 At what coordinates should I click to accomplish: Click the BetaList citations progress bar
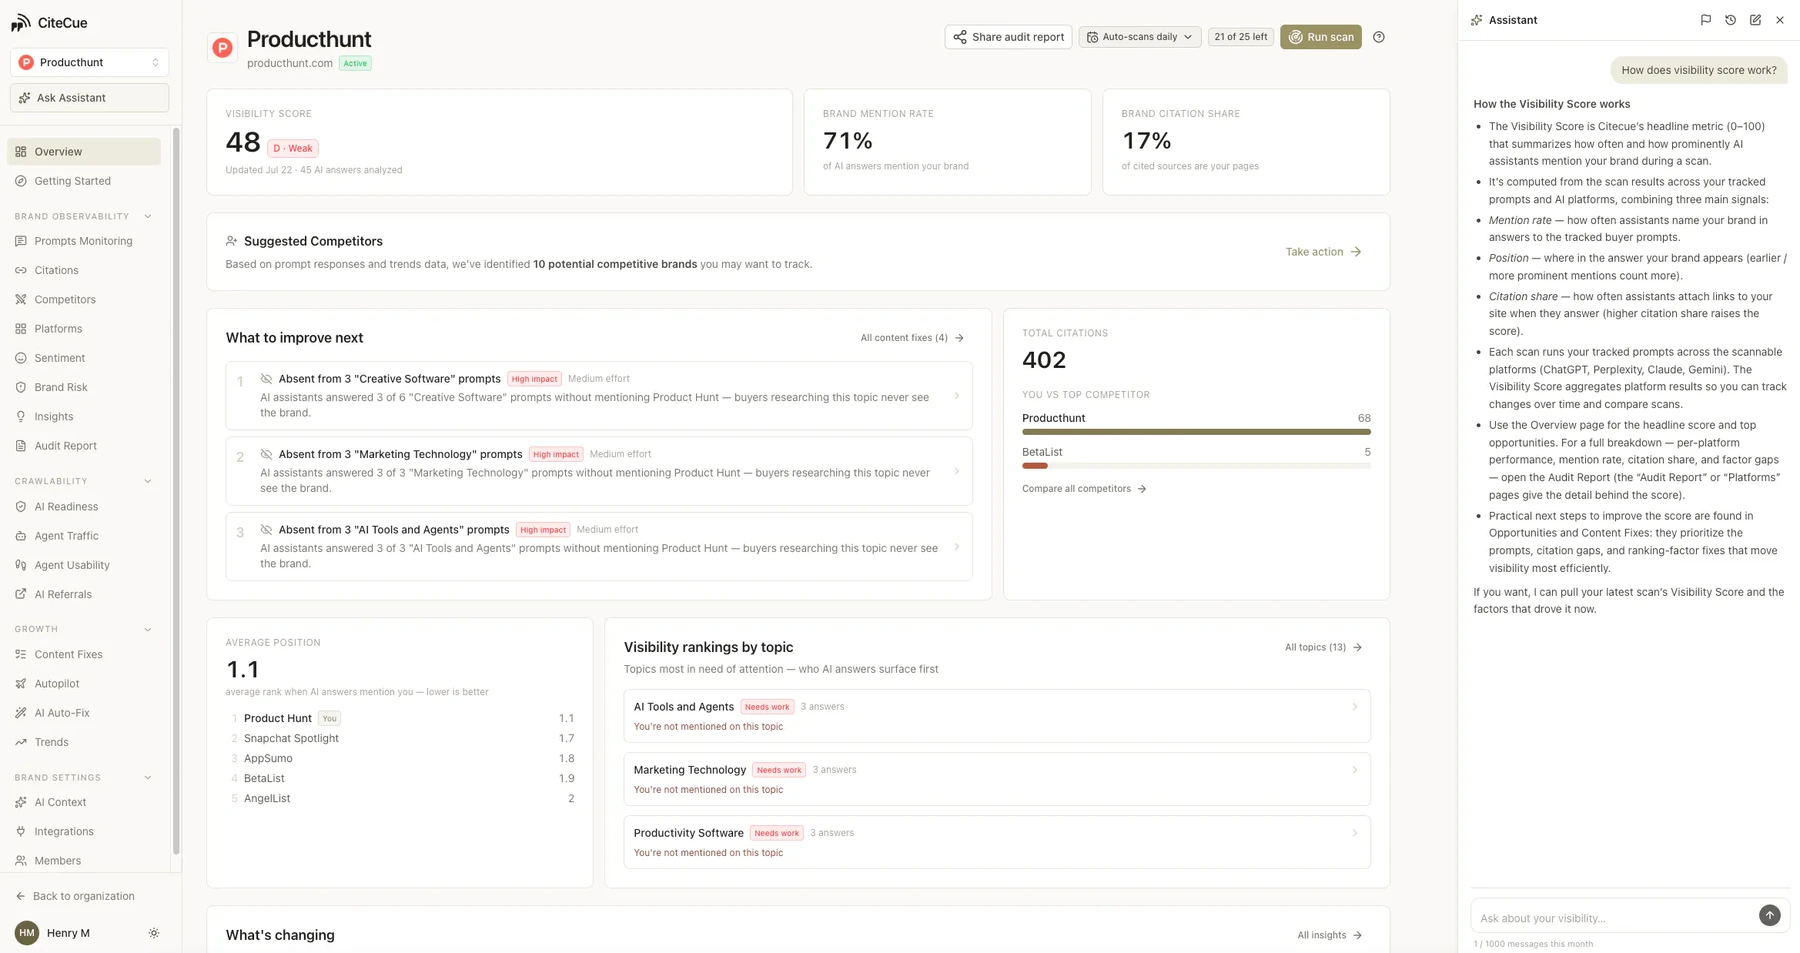(1196, 466)
